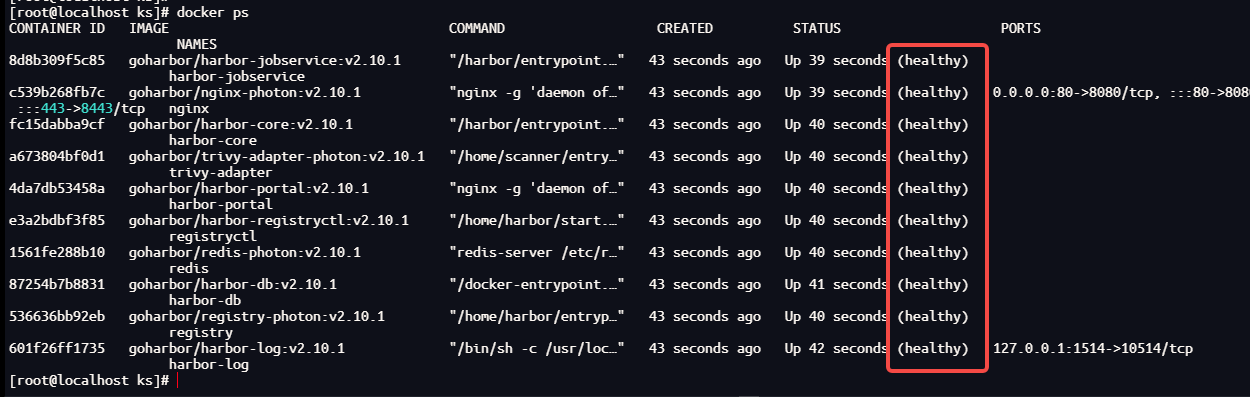This screenshot has width=1250, height=397.
Task: Click the healthy status of harbor-log row
Action: point(933,349)
